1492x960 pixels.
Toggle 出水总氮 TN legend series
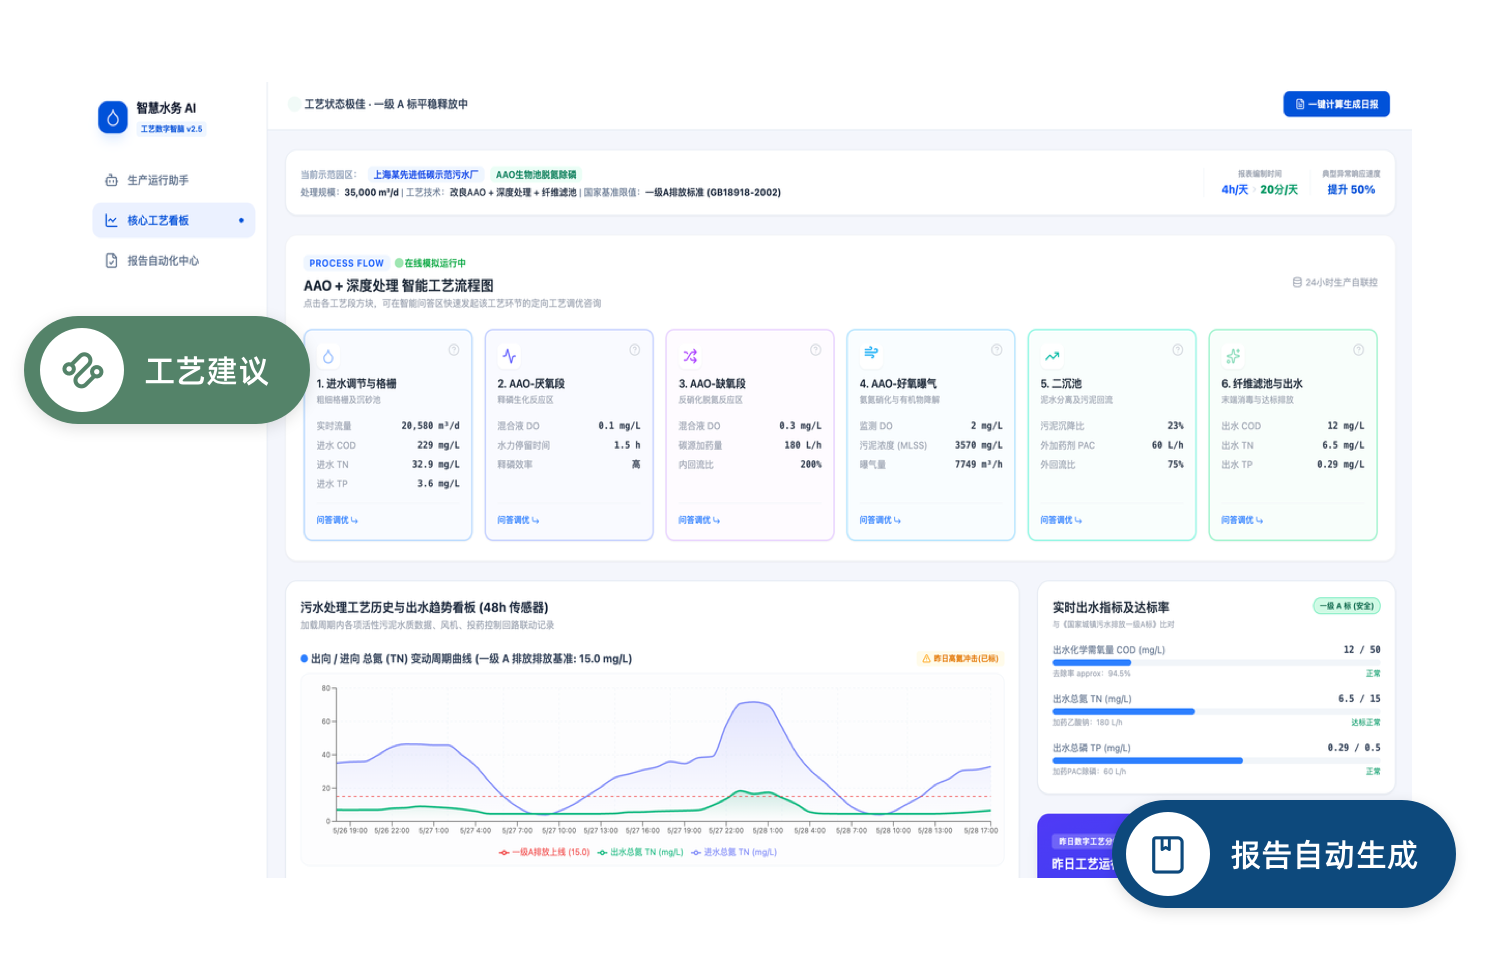coord(640,852)
